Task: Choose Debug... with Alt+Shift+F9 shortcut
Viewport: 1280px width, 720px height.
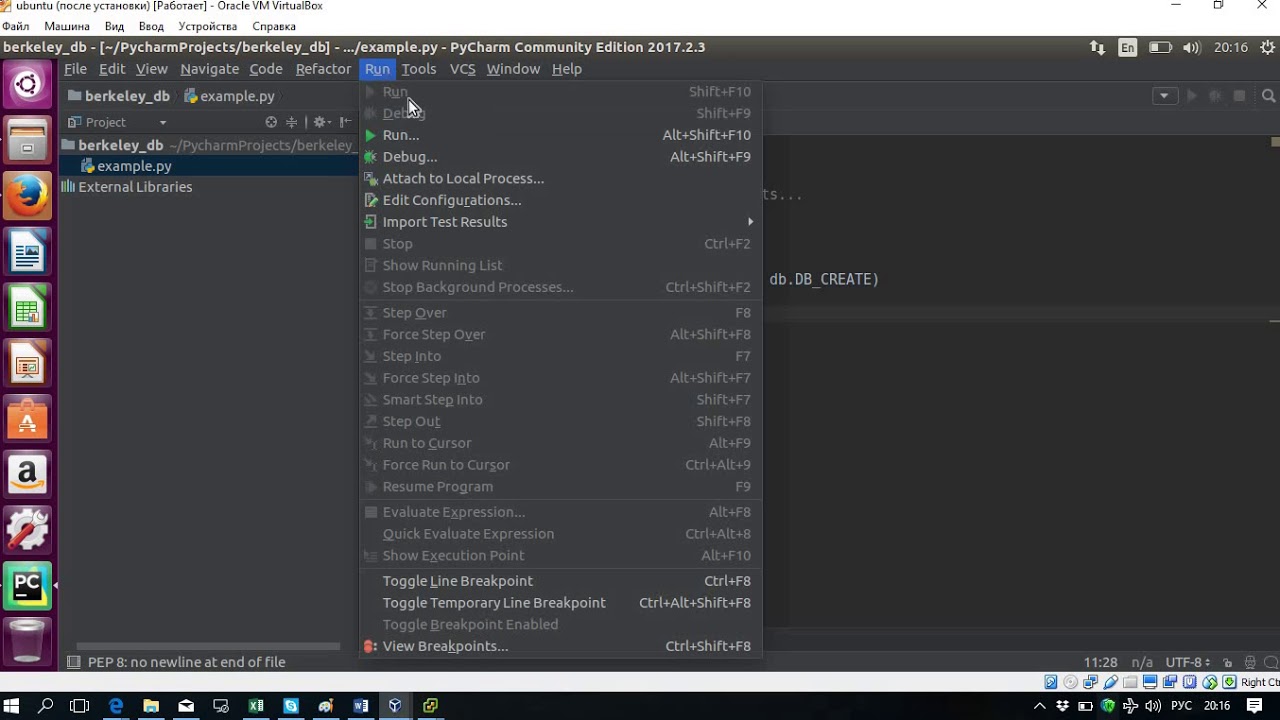Action: tap(561, 157)
